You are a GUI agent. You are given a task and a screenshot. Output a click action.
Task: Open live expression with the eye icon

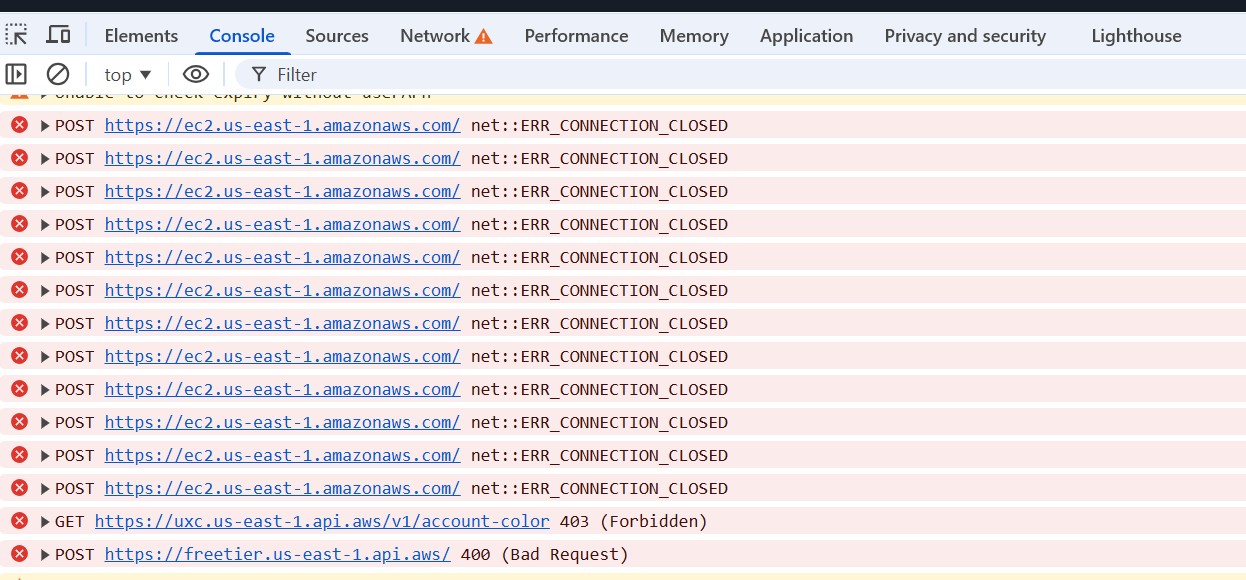[196, 74]
